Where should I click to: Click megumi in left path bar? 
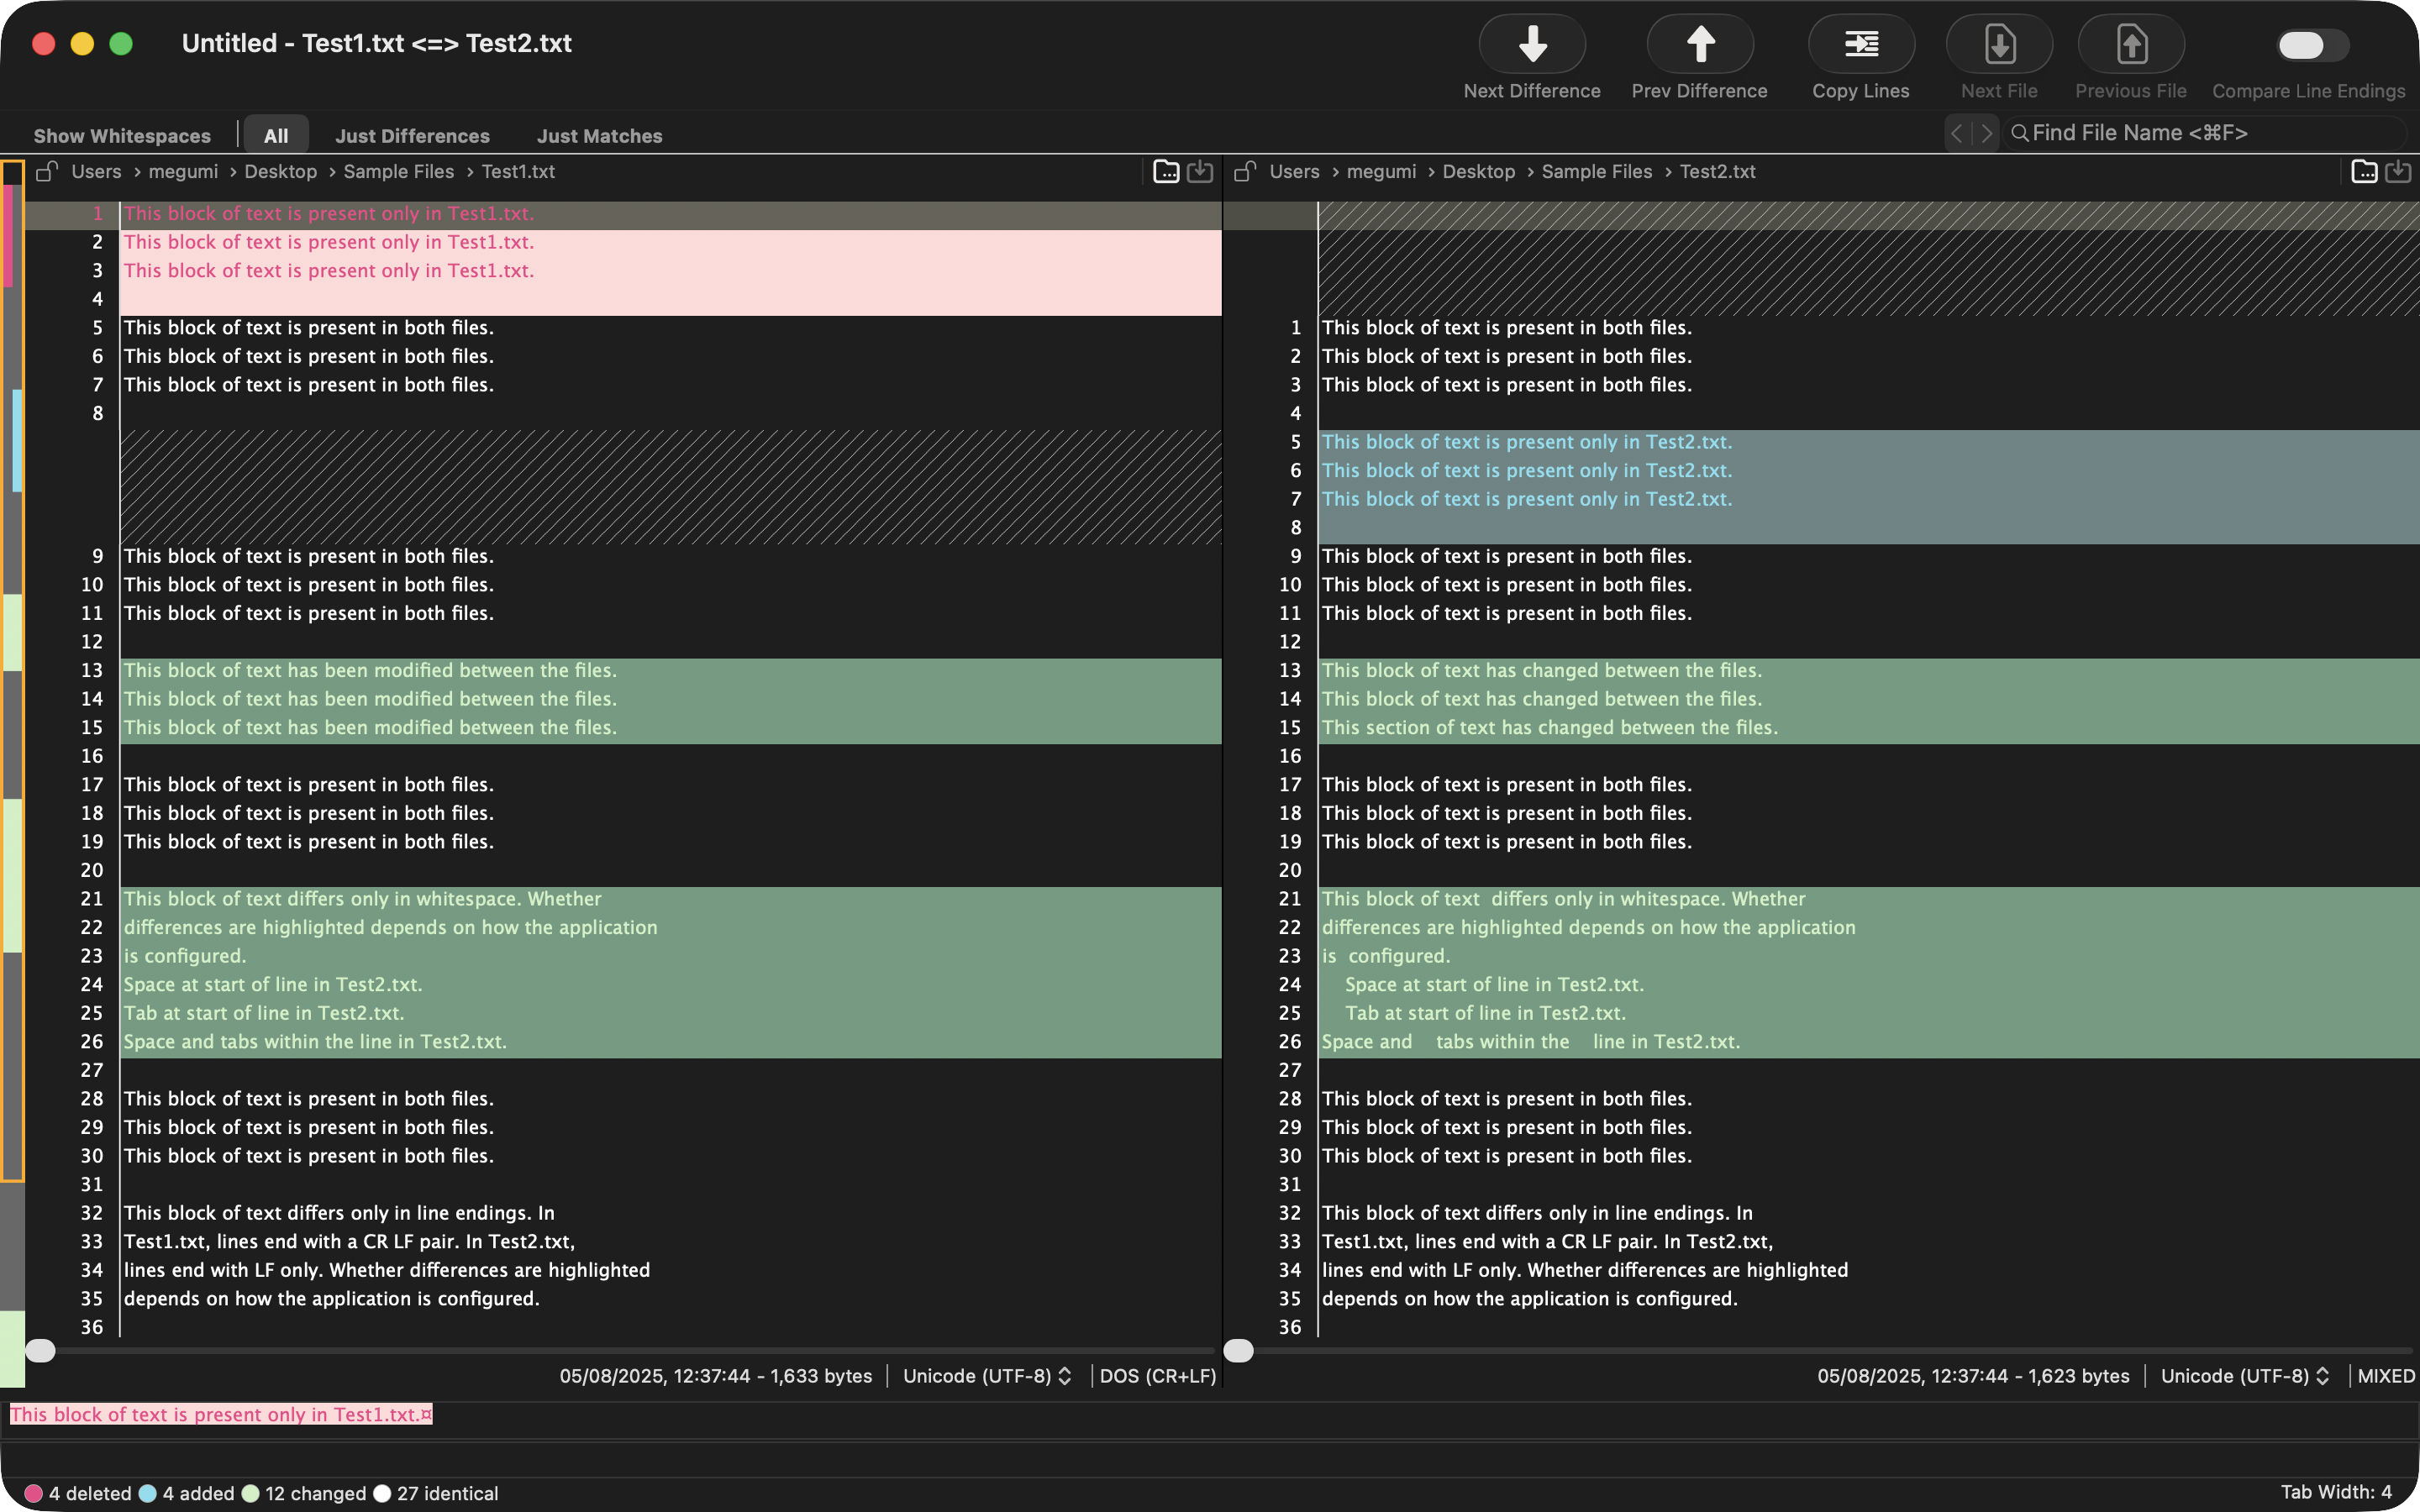point(183,171)
